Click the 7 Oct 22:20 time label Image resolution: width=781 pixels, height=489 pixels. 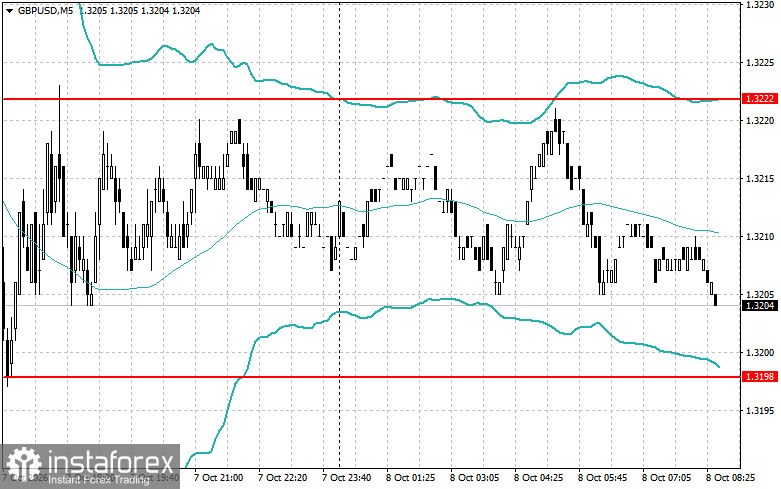pos(282,478)
